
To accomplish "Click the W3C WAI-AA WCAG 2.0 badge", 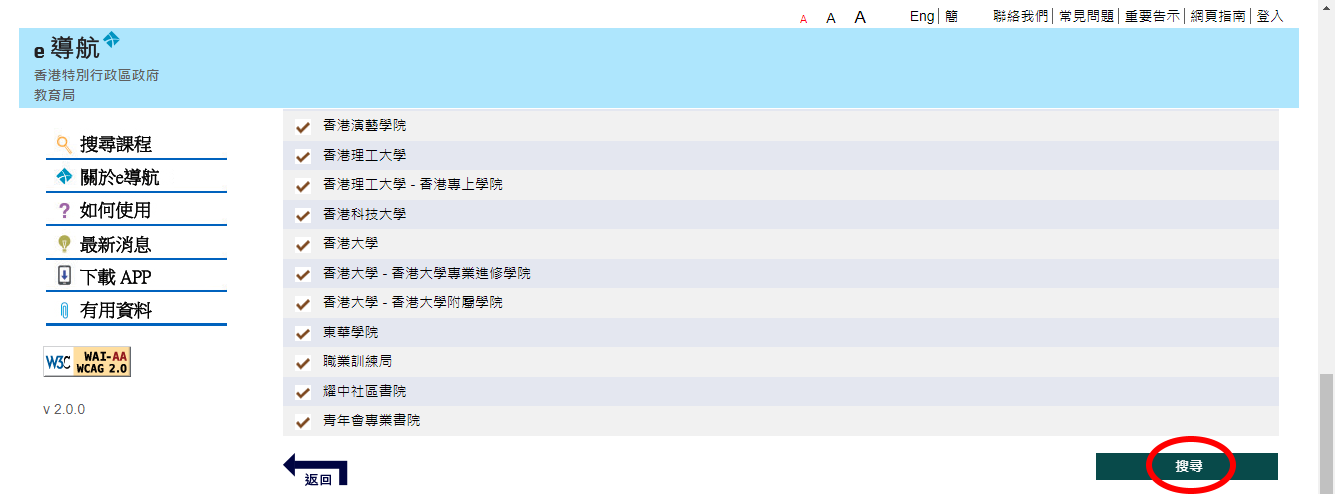I will [87, 362].
